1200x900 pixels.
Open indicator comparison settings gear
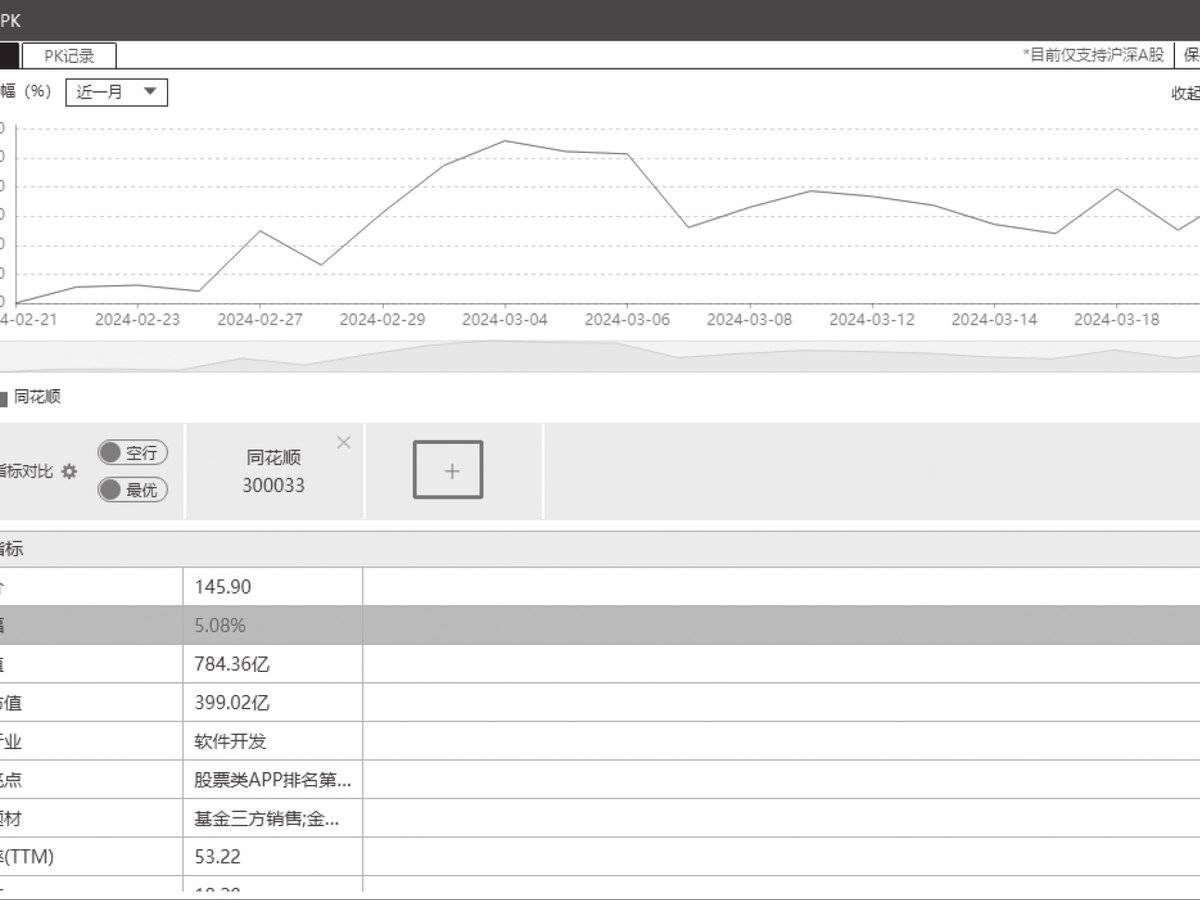pyautogui.click(x=69, y=471)
